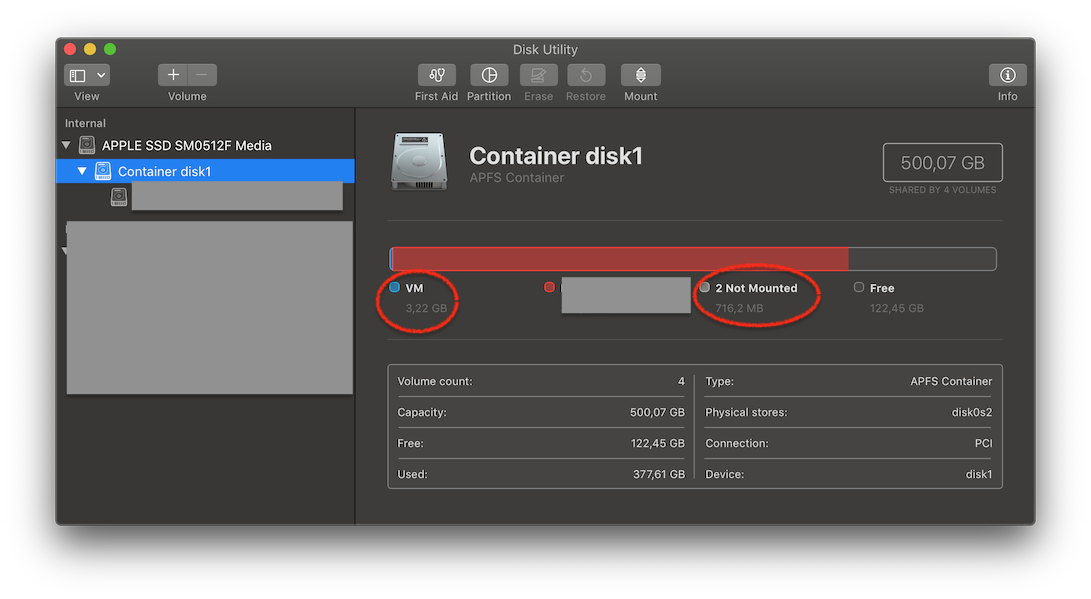The height and width of the screenshot is (599, 1091).
Task: Mount the unmounted volume via Mount icon
Action: 640,75
